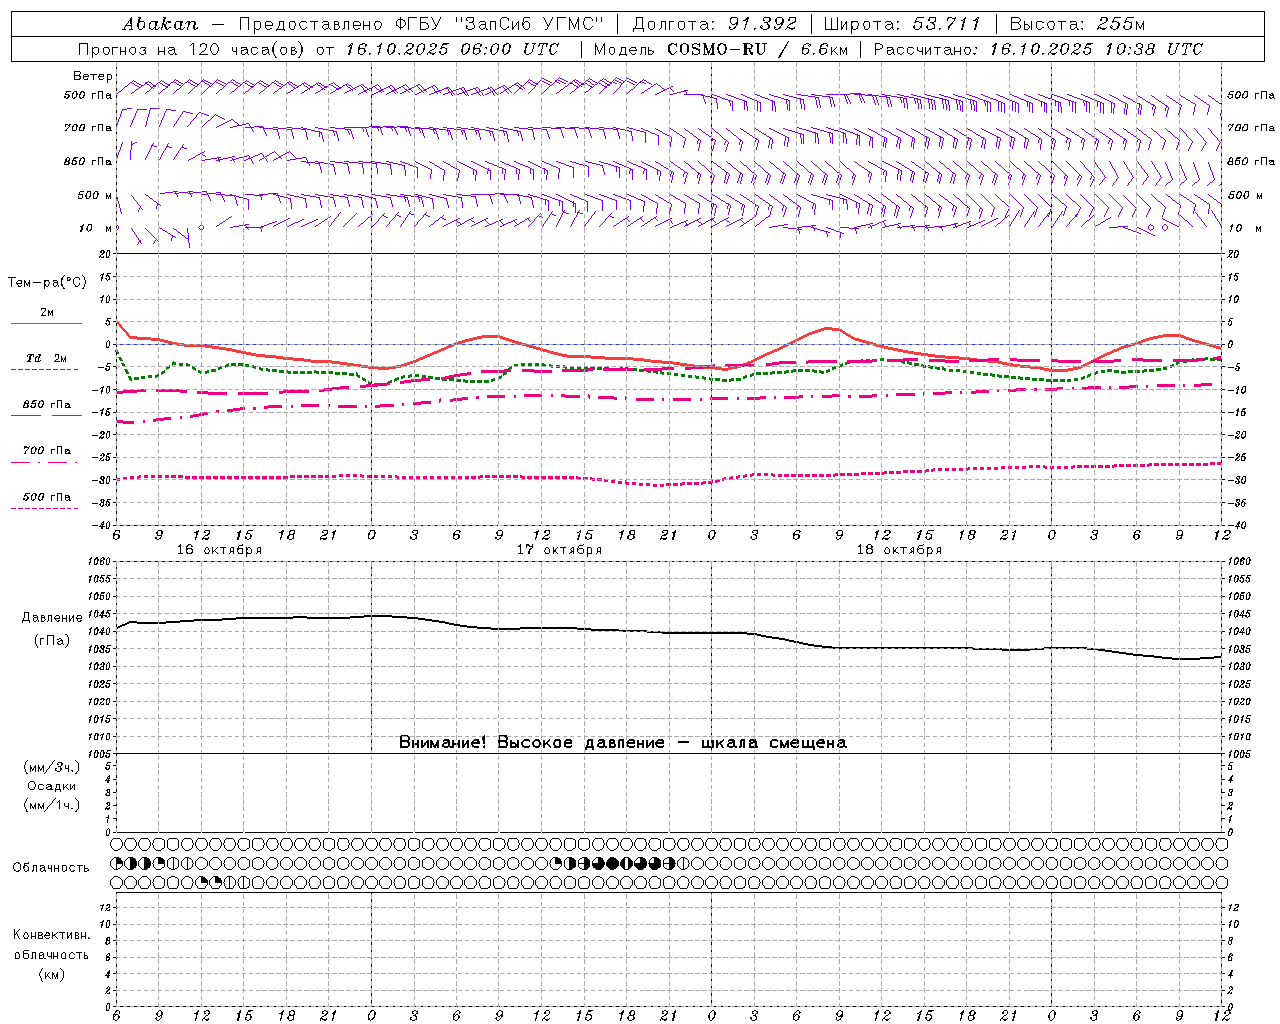Select the Прогноз на 120 часа(ов) text
1280x1024 pixels.
193,49
